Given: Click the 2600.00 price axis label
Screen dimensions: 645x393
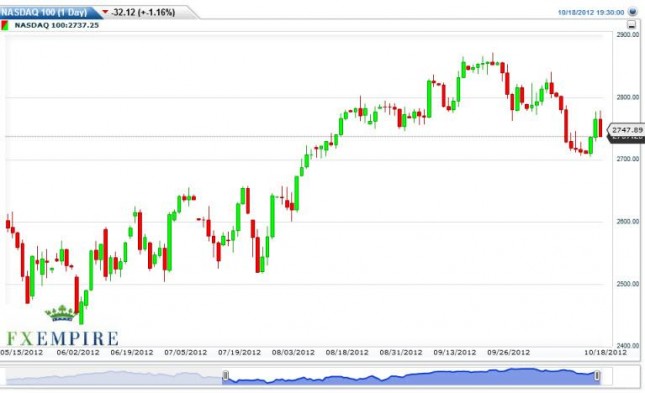Looking at the screenshot, I should (628, 221).
